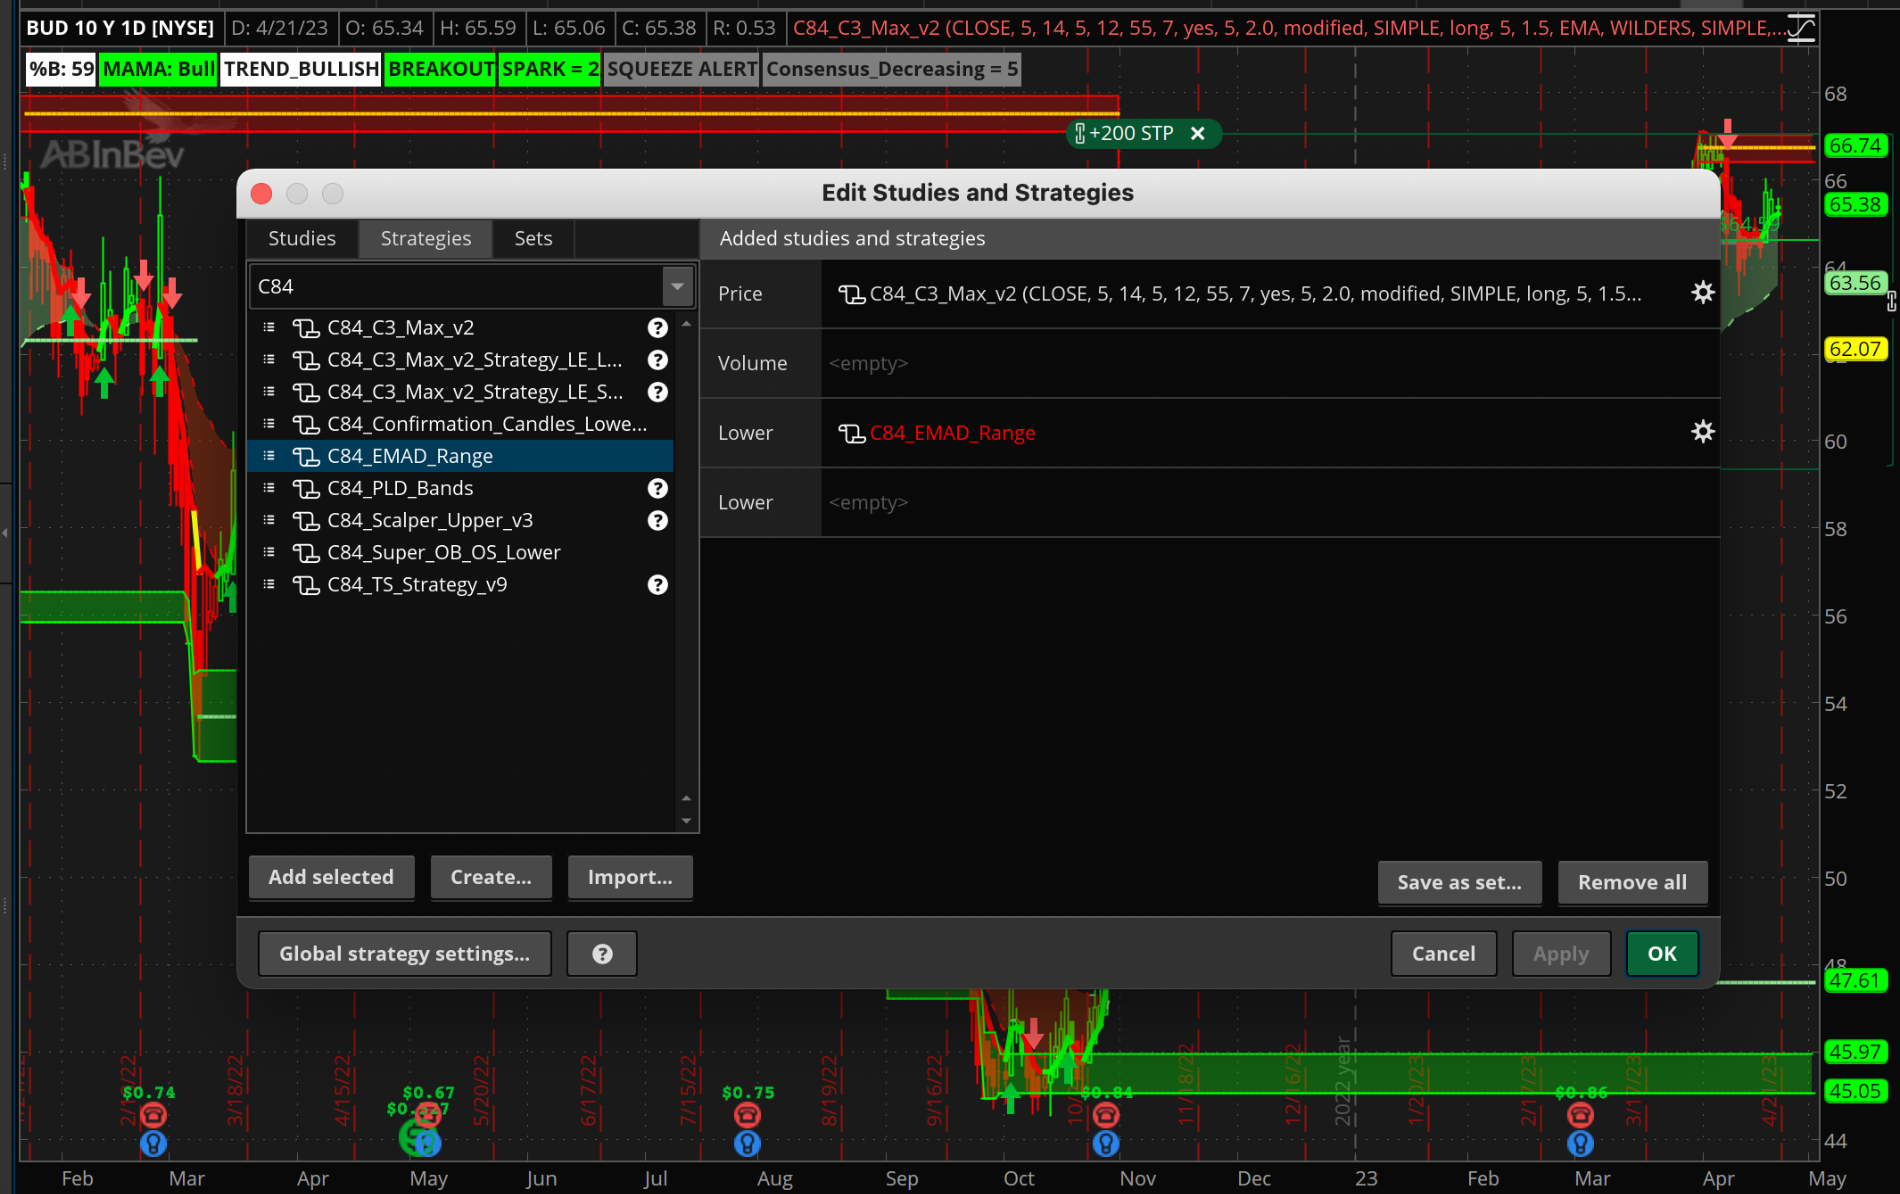Click list handle icon beside C84_EMAD_Range
The image size is (1900, 1194).
point(268,456)
